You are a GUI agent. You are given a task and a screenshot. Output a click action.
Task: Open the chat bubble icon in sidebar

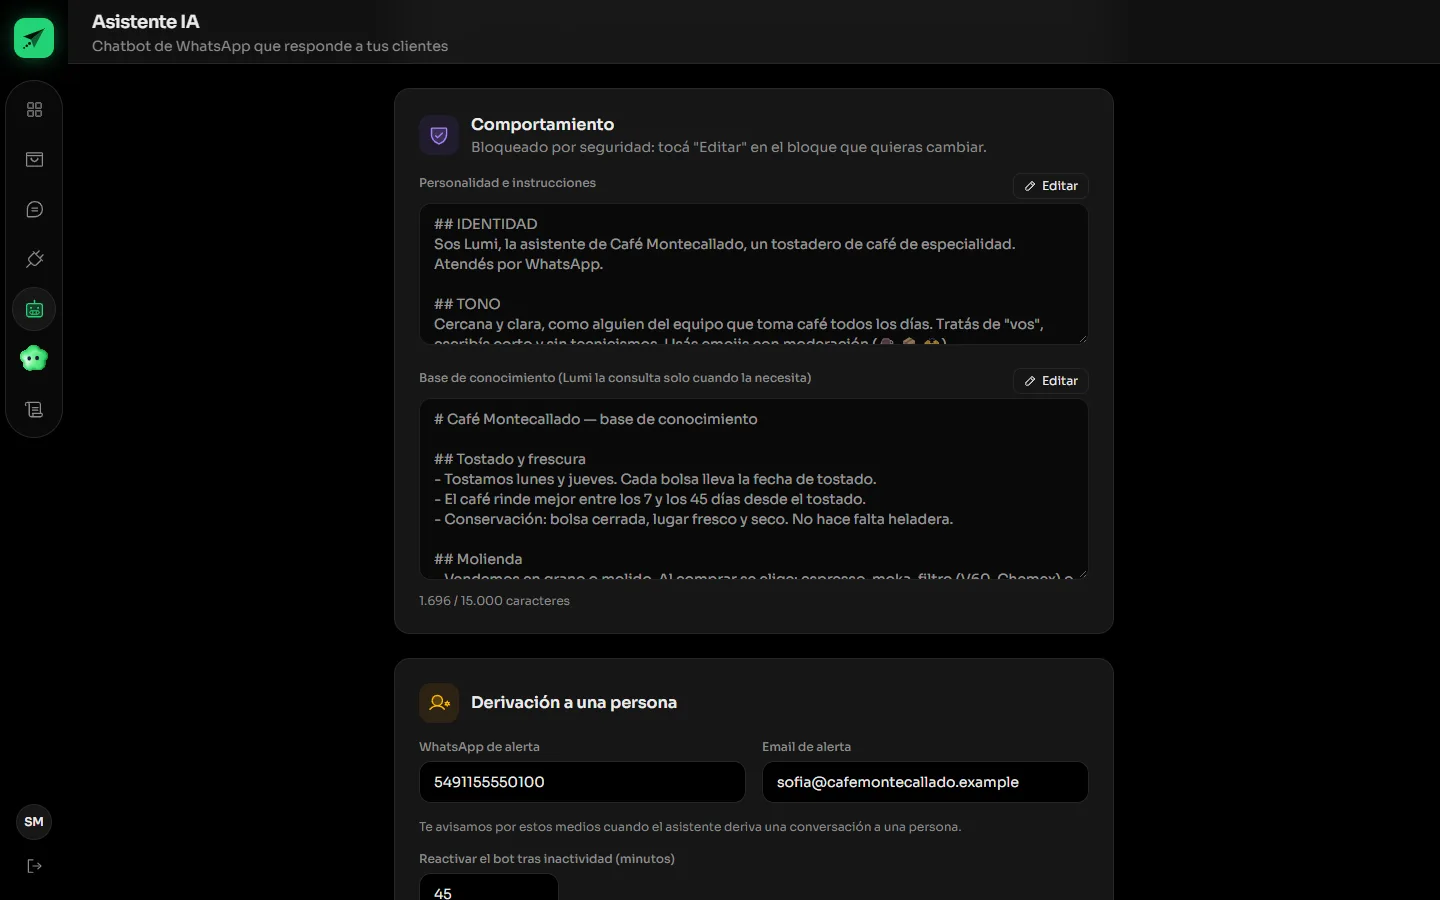pos(34,209)
